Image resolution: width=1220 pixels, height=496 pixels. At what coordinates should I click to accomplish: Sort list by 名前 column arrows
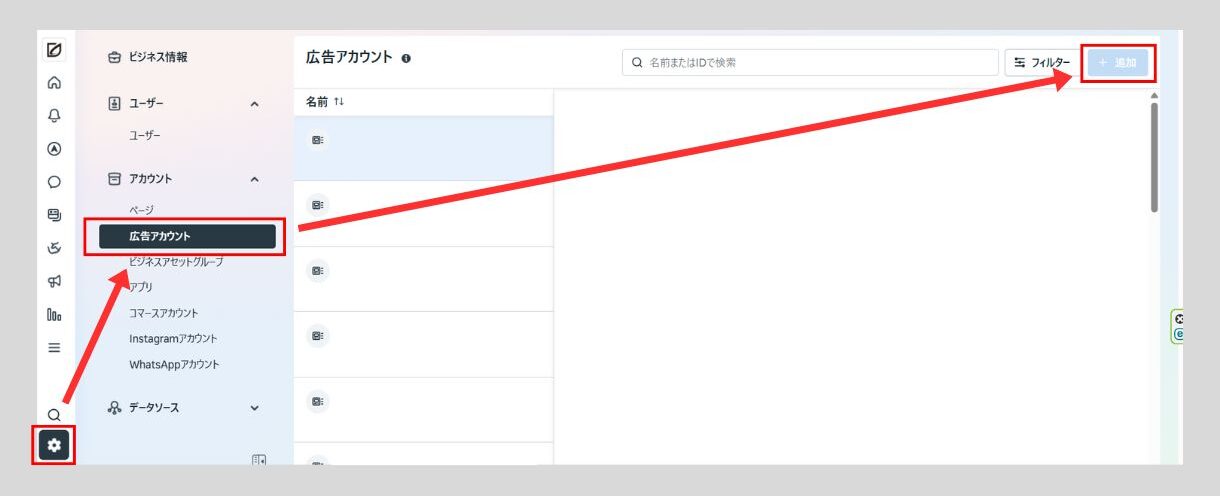pyautogui.click(x=339, y=102)
